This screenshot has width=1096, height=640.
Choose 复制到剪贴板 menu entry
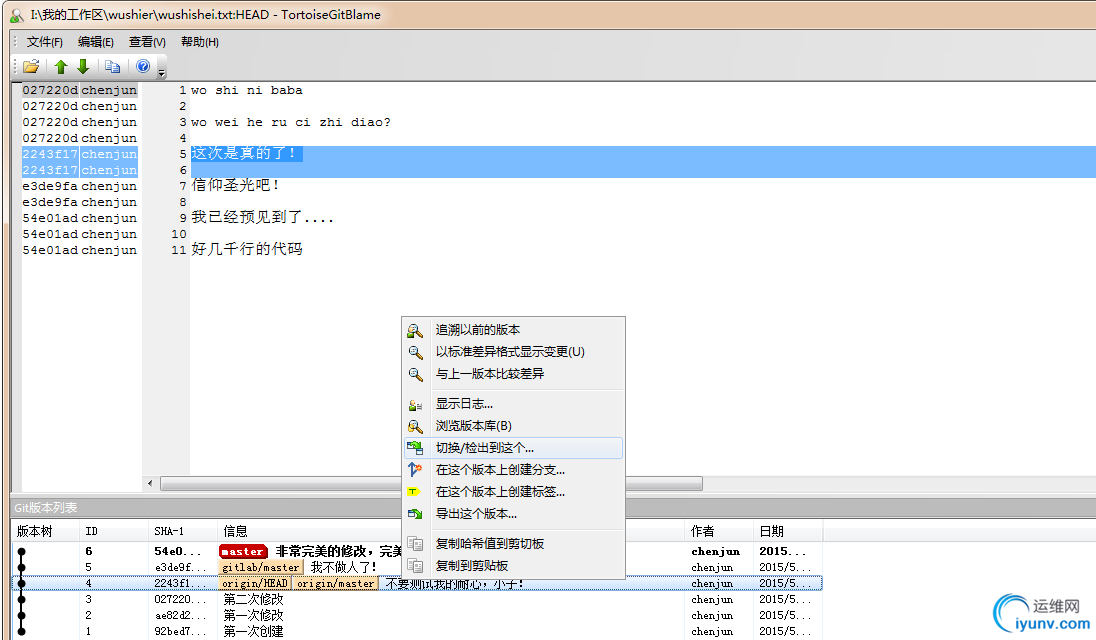coord(514,565)
